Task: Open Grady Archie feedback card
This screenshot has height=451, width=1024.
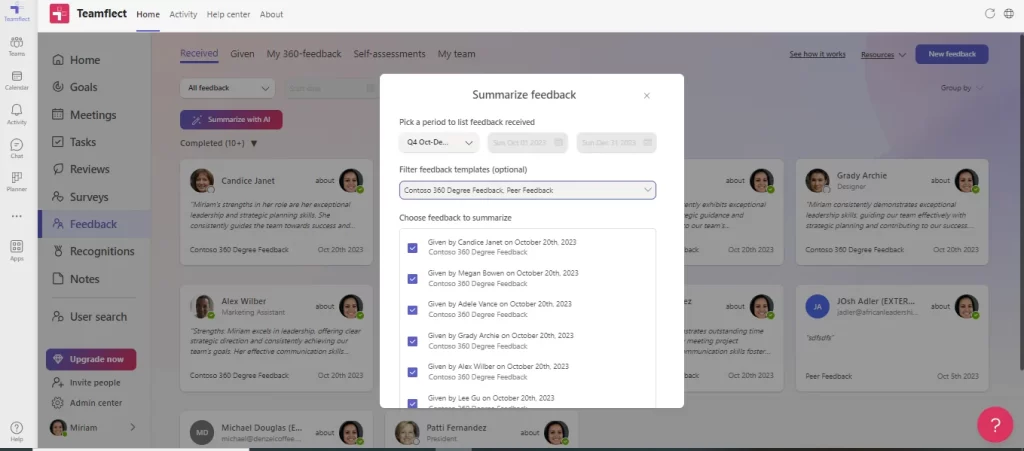Action: tap(892, 212)
